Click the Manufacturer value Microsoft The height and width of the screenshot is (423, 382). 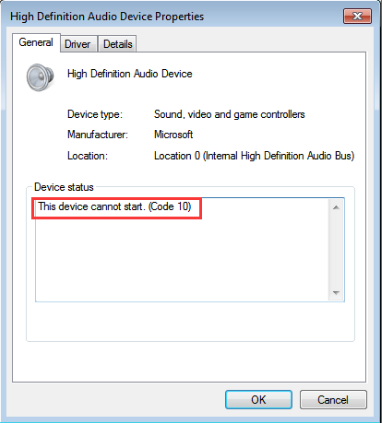coord(173,134)
